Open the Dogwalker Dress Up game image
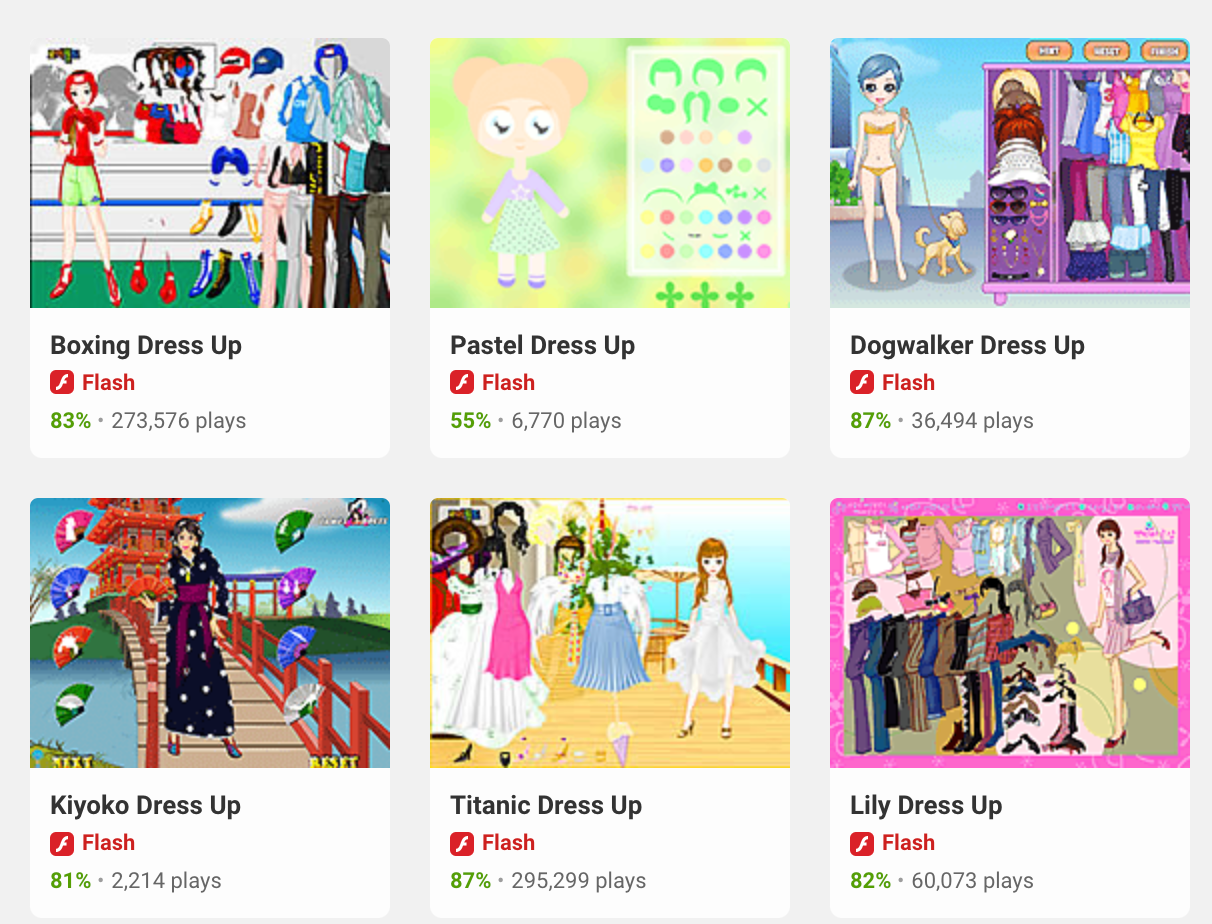The image size is (1212, 924). 1010,173
